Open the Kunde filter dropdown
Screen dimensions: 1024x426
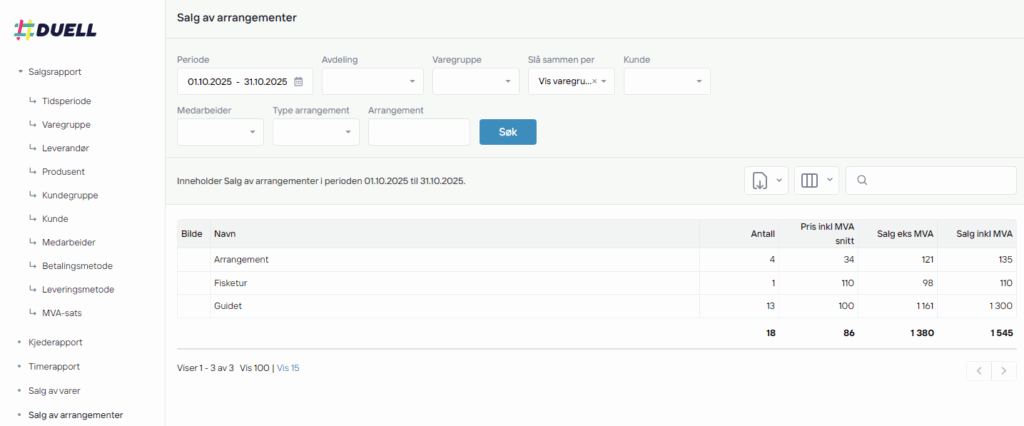[666, 82]
